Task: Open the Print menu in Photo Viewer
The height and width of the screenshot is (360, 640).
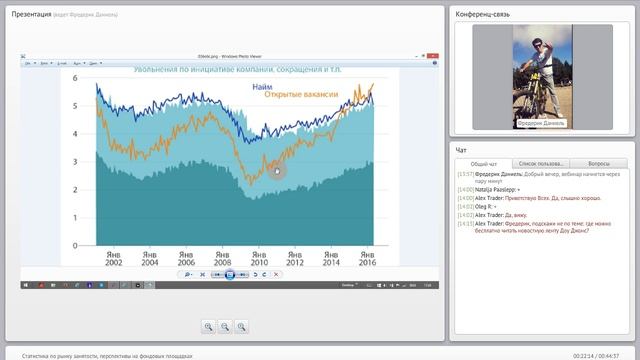Action: [46, 63]
